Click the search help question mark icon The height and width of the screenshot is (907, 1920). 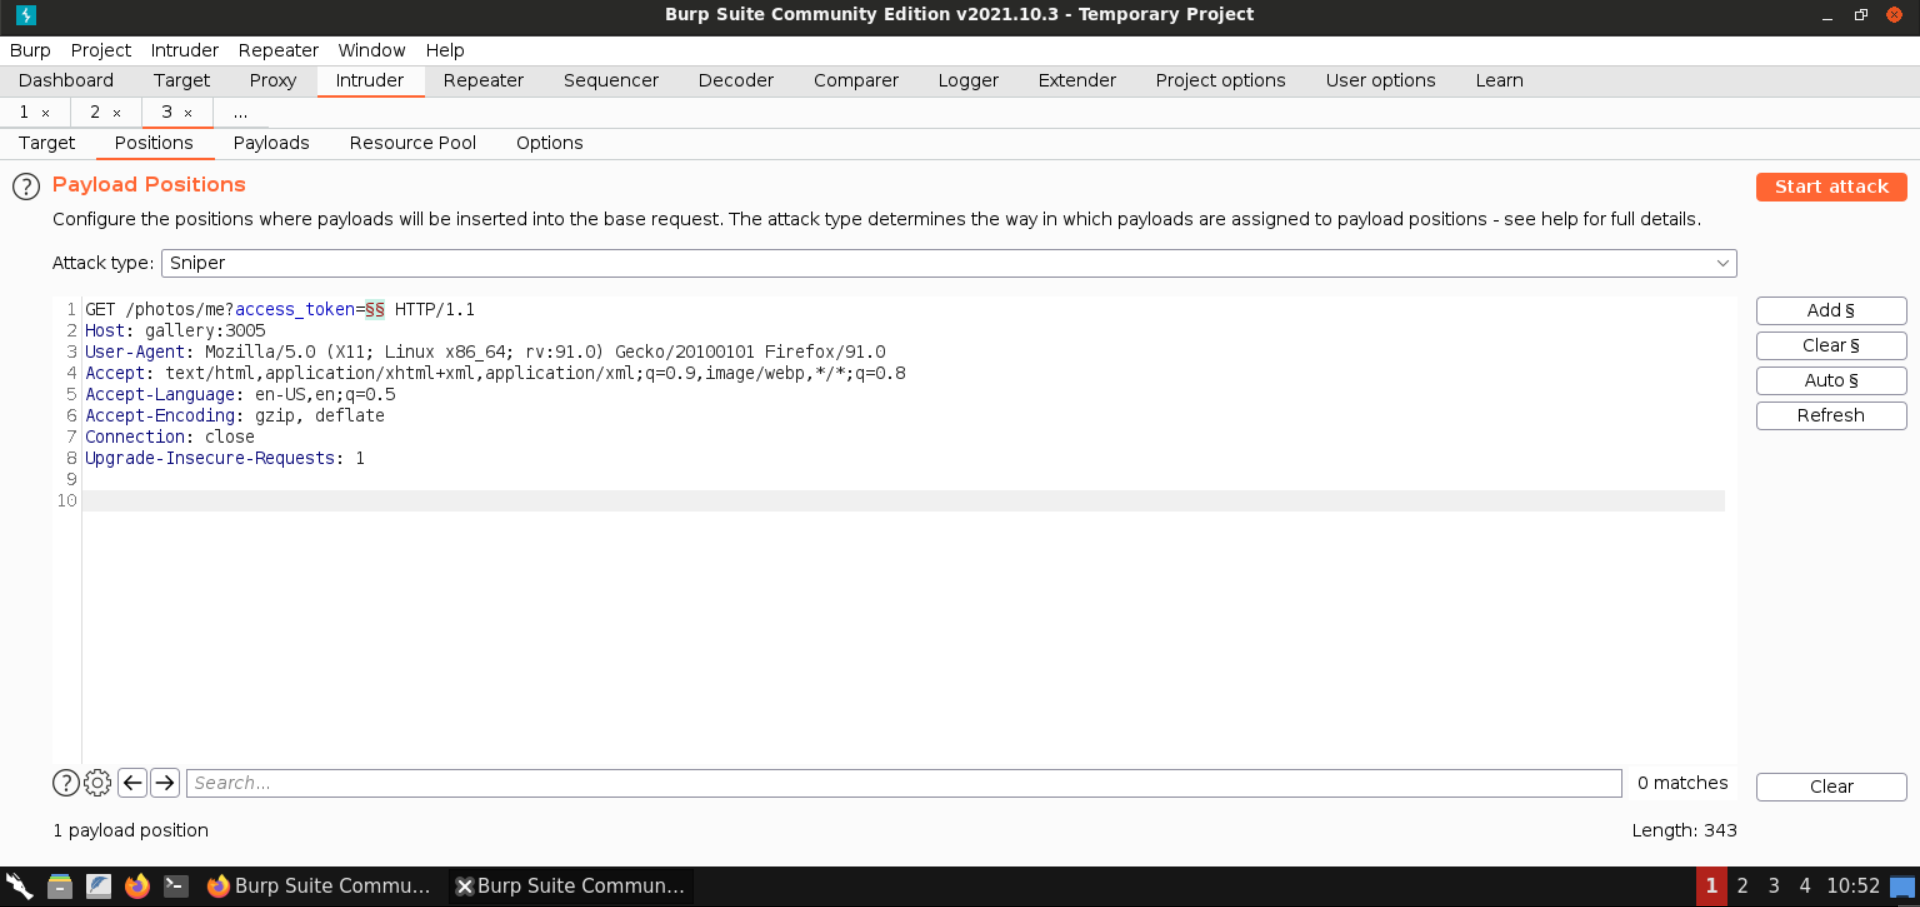click(66, 783)
